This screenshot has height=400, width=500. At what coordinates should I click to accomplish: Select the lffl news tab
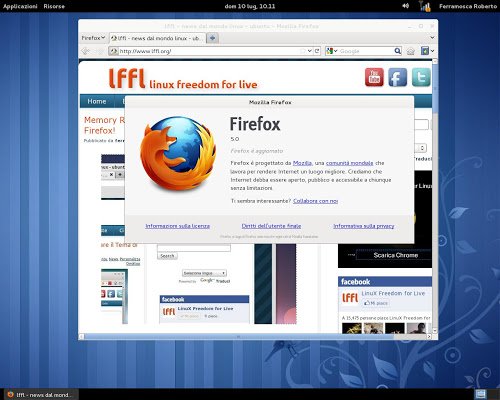[x=157, y=38]
